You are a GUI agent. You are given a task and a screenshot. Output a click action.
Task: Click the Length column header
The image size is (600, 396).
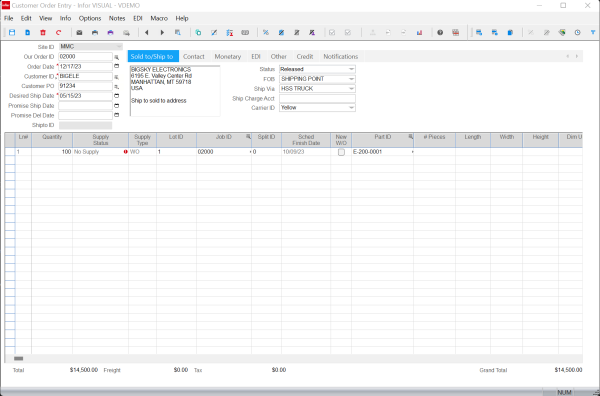pos(473,140)
